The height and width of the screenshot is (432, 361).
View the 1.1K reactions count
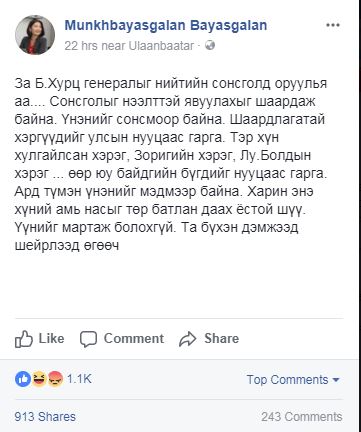point(79,379)
